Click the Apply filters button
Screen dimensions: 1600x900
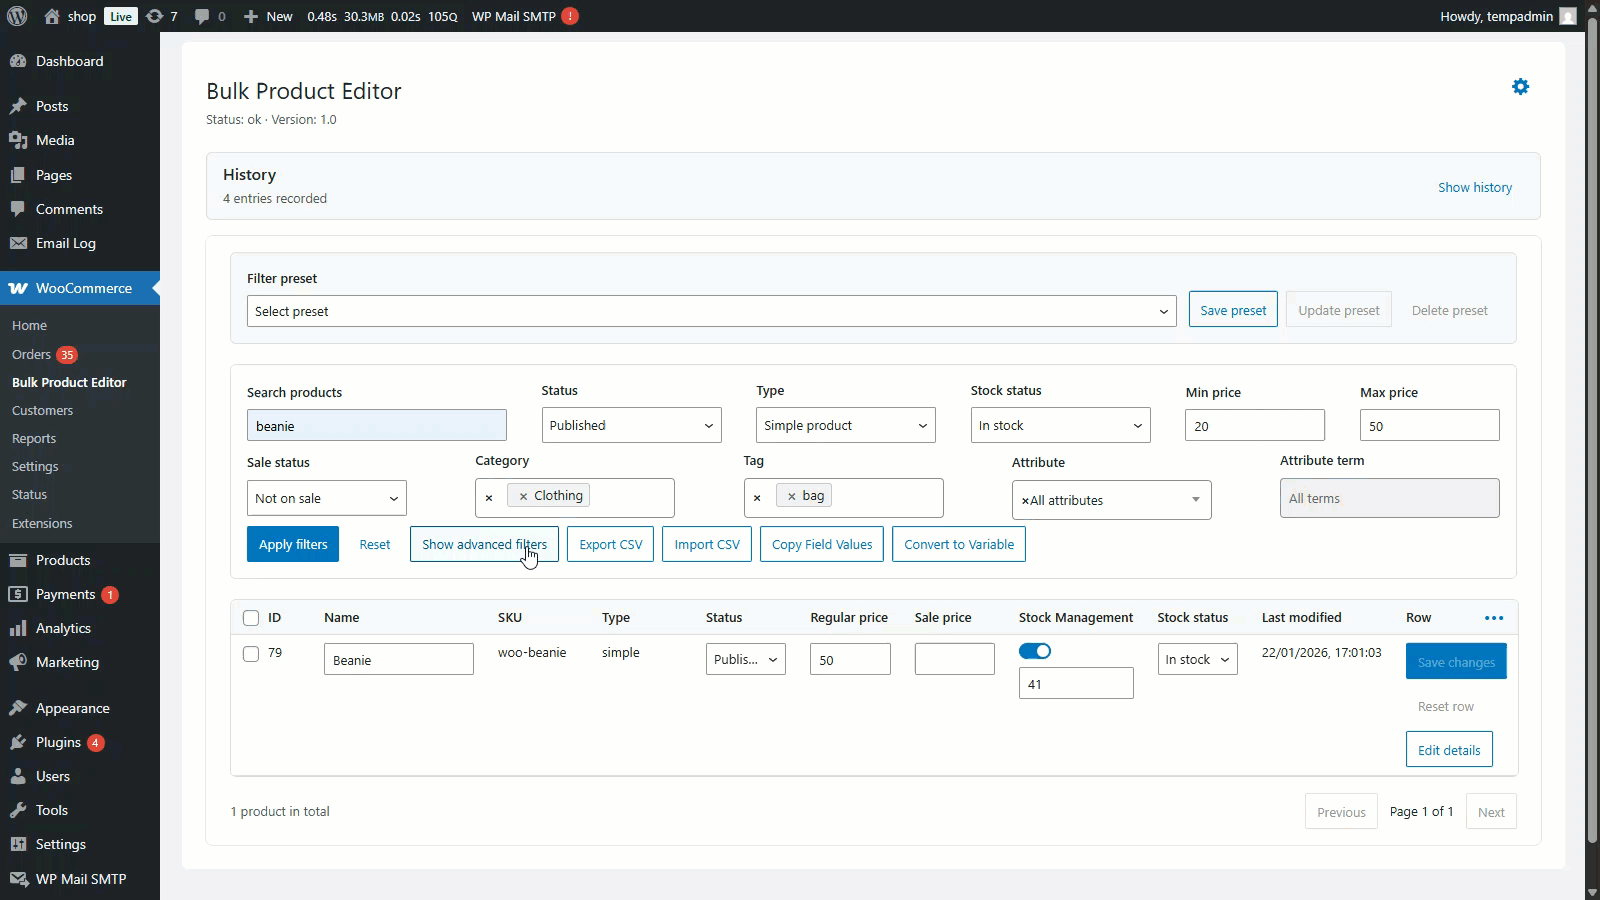click(292, 544)
